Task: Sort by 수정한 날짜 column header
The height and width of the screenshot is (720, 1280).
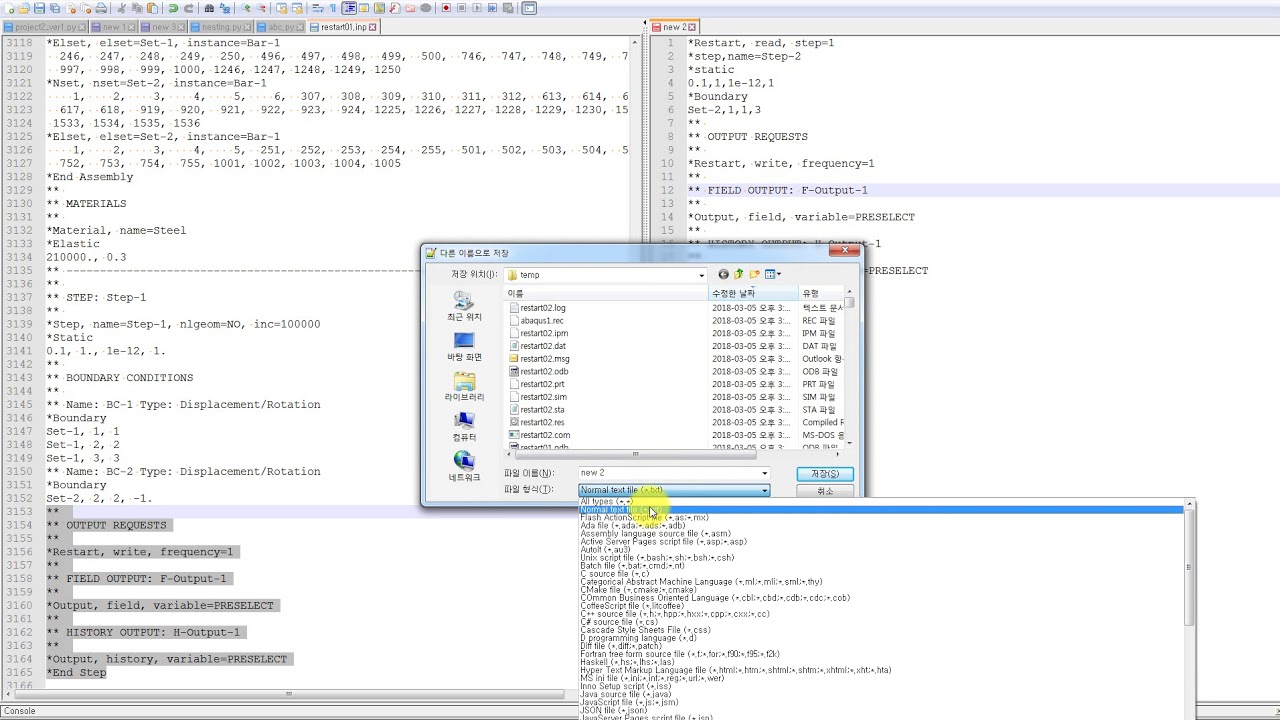Action: (x=753, y=293)
